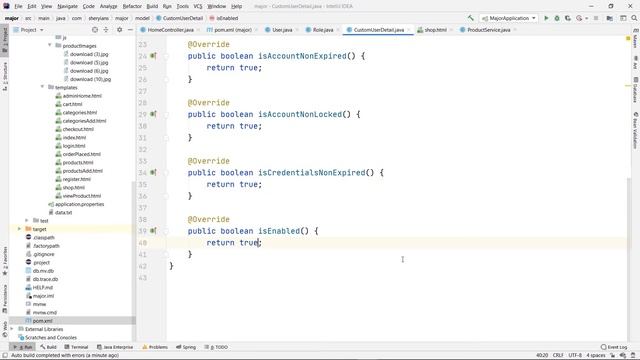
Task: Open the VCS menu
Action: pos(198,6)
